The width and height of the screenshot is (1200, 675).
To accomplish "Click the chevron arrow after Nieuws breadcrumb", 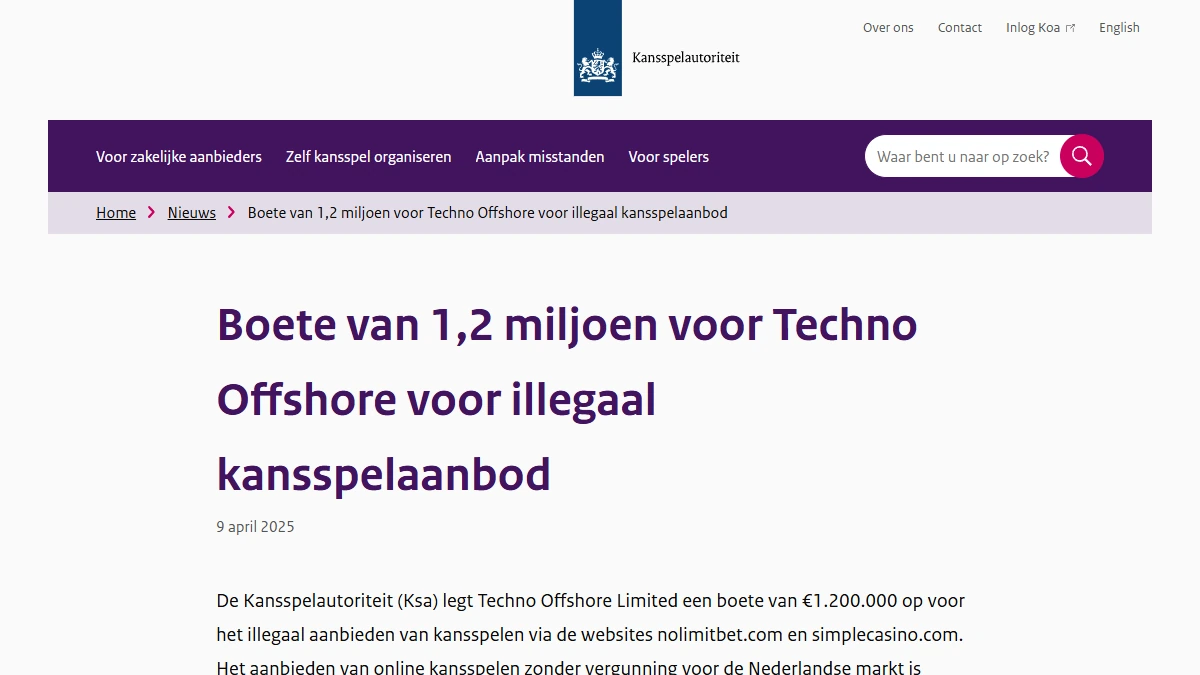I will [232, 212].
